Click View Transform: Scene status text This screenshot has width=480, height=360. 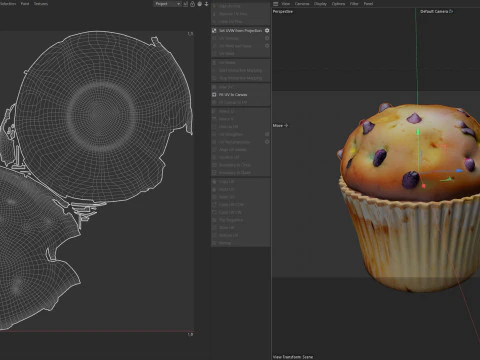point(293,357)
